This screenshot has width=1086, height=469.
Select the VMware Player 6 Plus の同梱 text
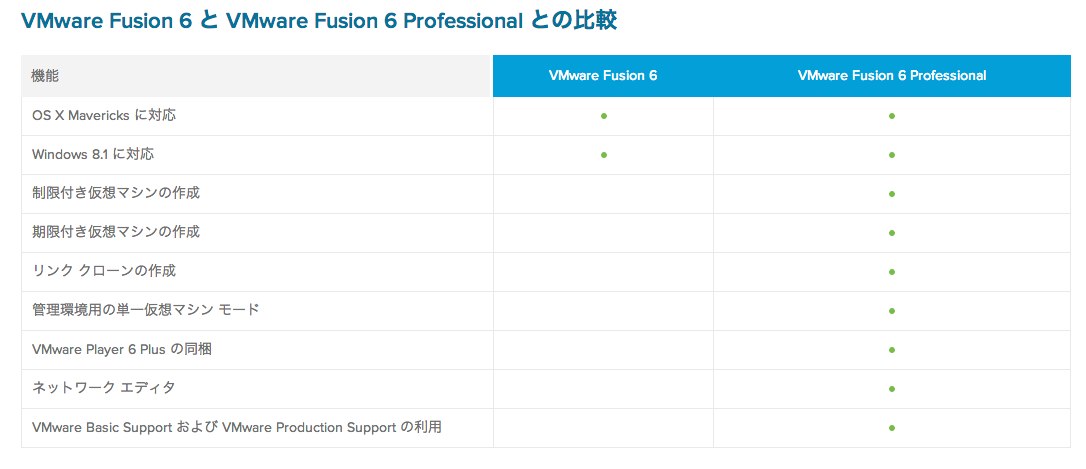click(122, 349)
